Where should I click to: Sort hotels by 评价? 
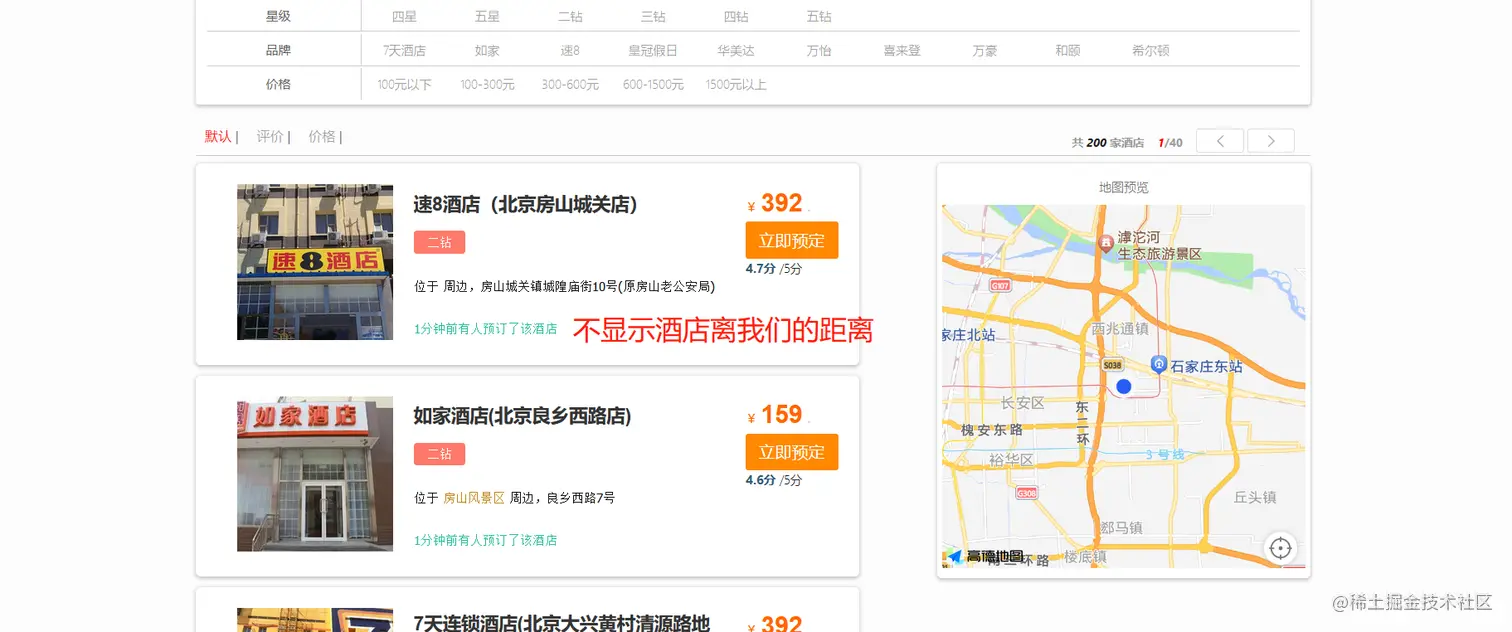pyautogui.click(x=270, y=137)
